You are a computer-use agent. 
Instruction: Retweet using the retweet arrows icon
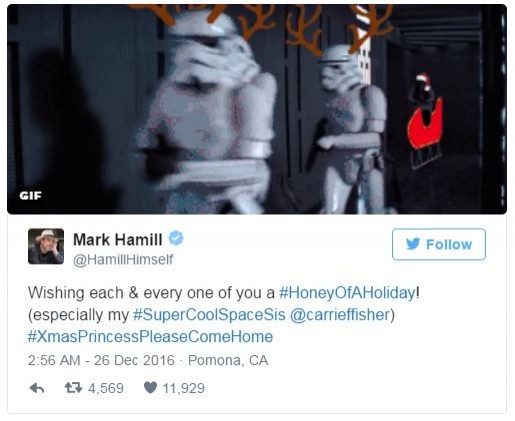[x=73, y=388]
